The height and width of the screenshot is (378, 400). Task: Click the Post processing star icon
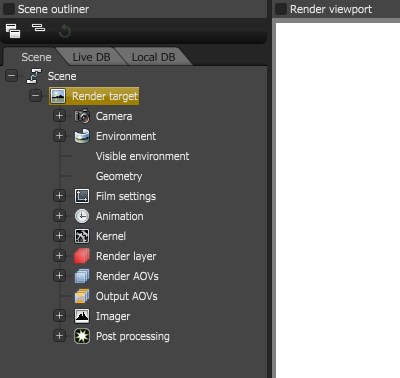[x=82, y=336]
